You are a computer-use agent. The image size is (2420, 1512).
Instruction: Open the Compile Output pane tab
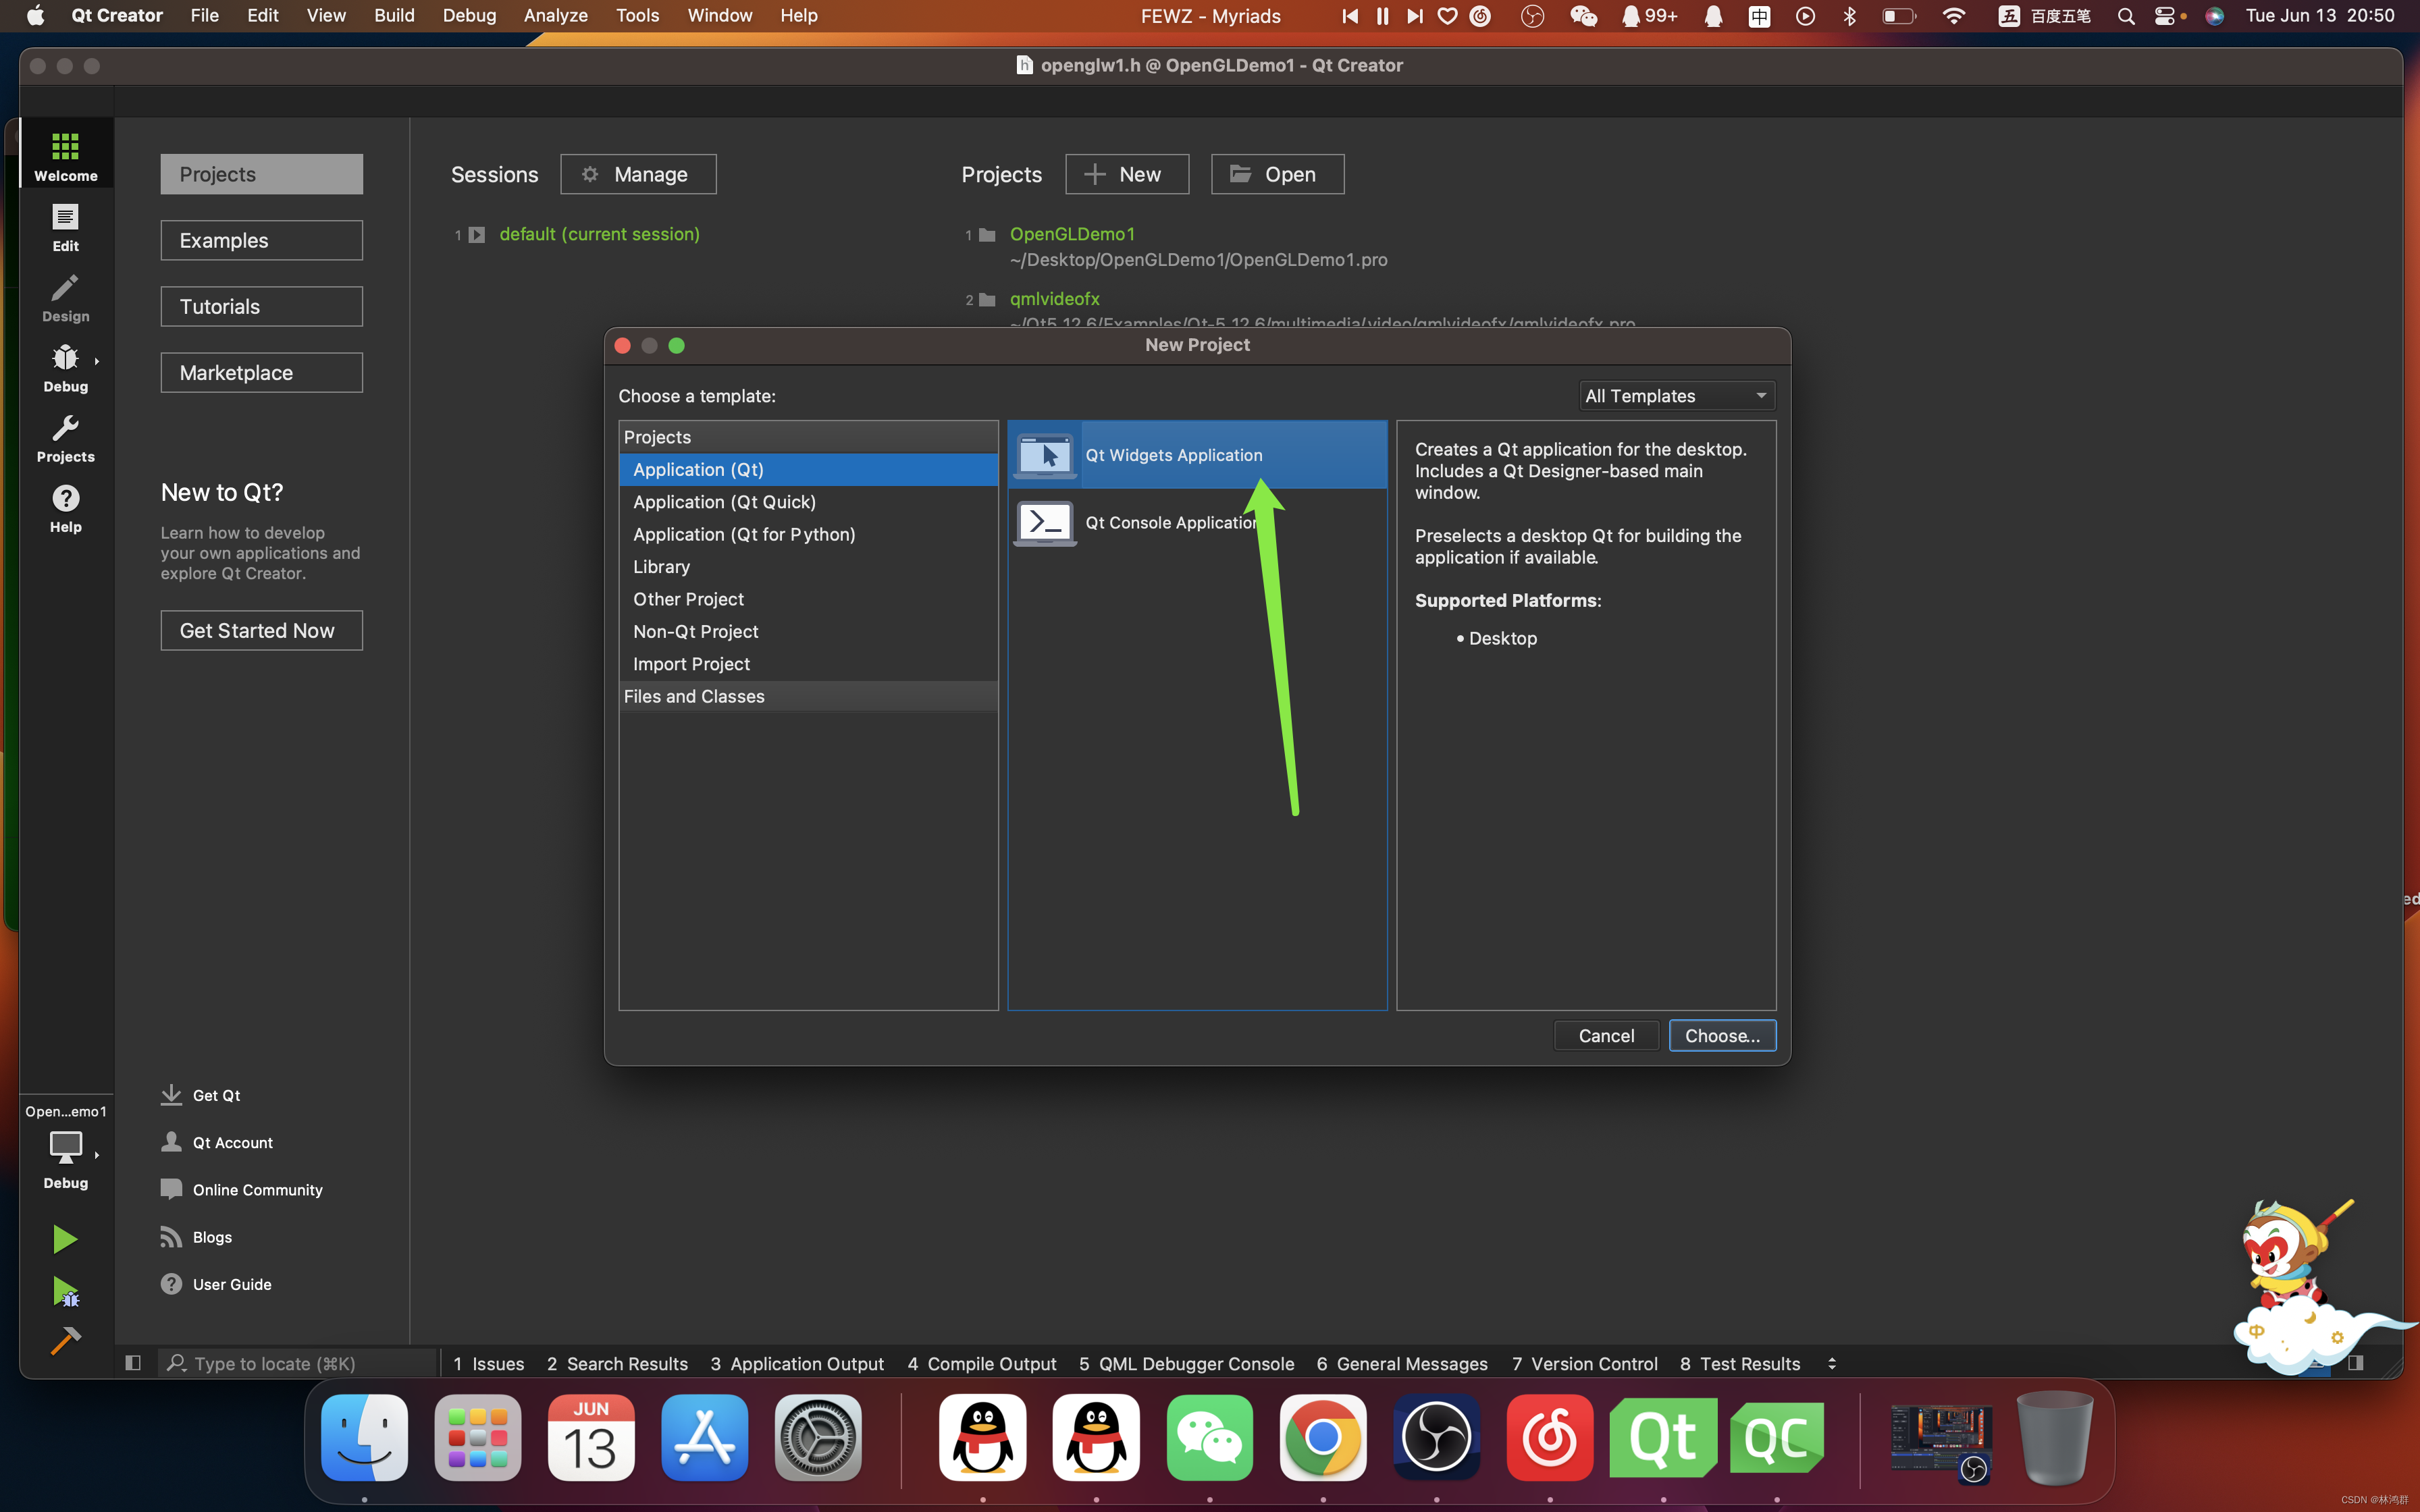(981, 1363)
